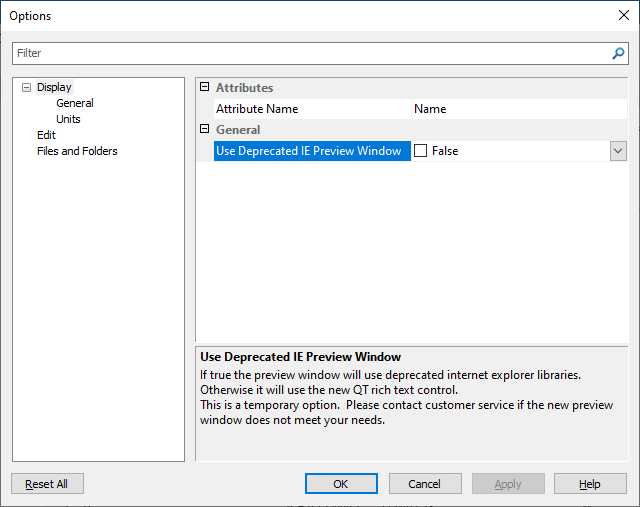The width and height of the screenshot is (640, 507).
Task: Confirm settings with OK button
Action: click(x=341, y=484)
